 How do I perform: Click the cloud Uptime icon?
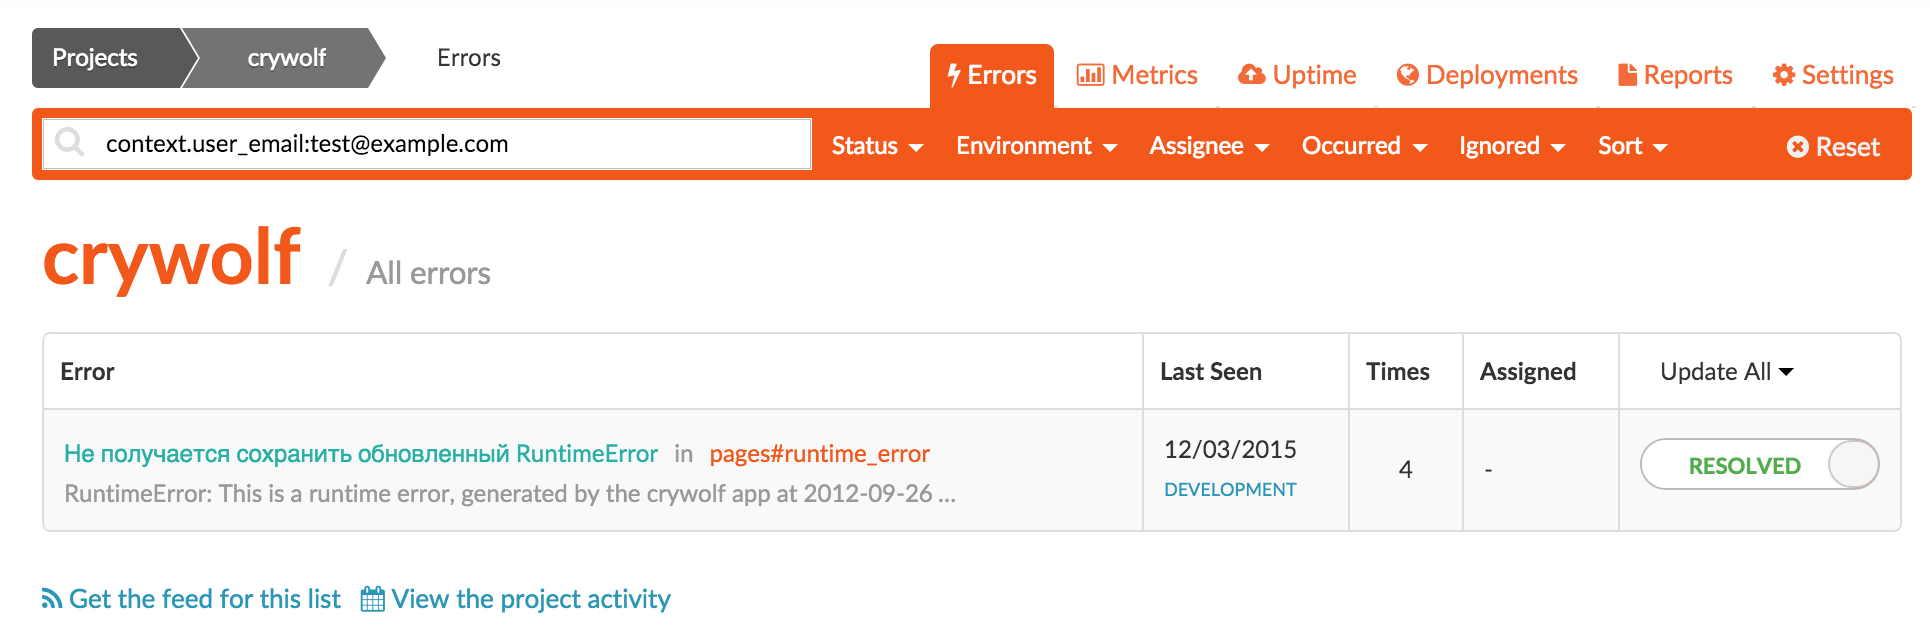pyautogui.click(x=1251, y=75)
